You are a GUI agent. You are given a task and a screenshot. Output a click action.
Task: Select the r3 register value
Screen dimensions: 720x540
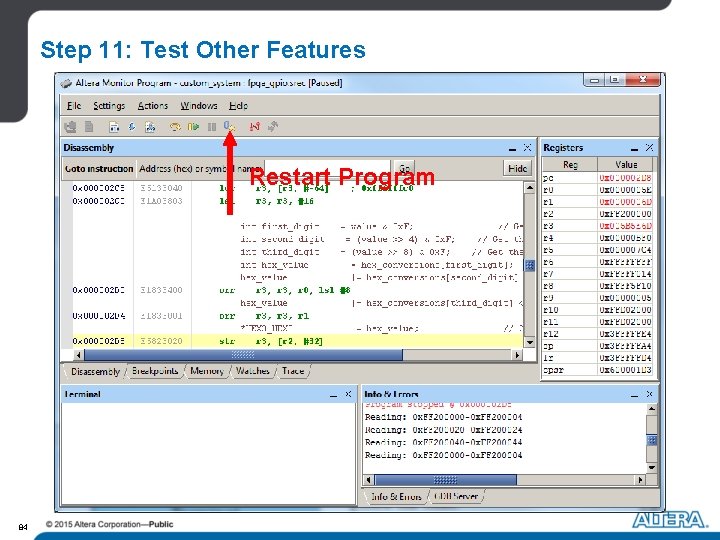click(625, 226)
